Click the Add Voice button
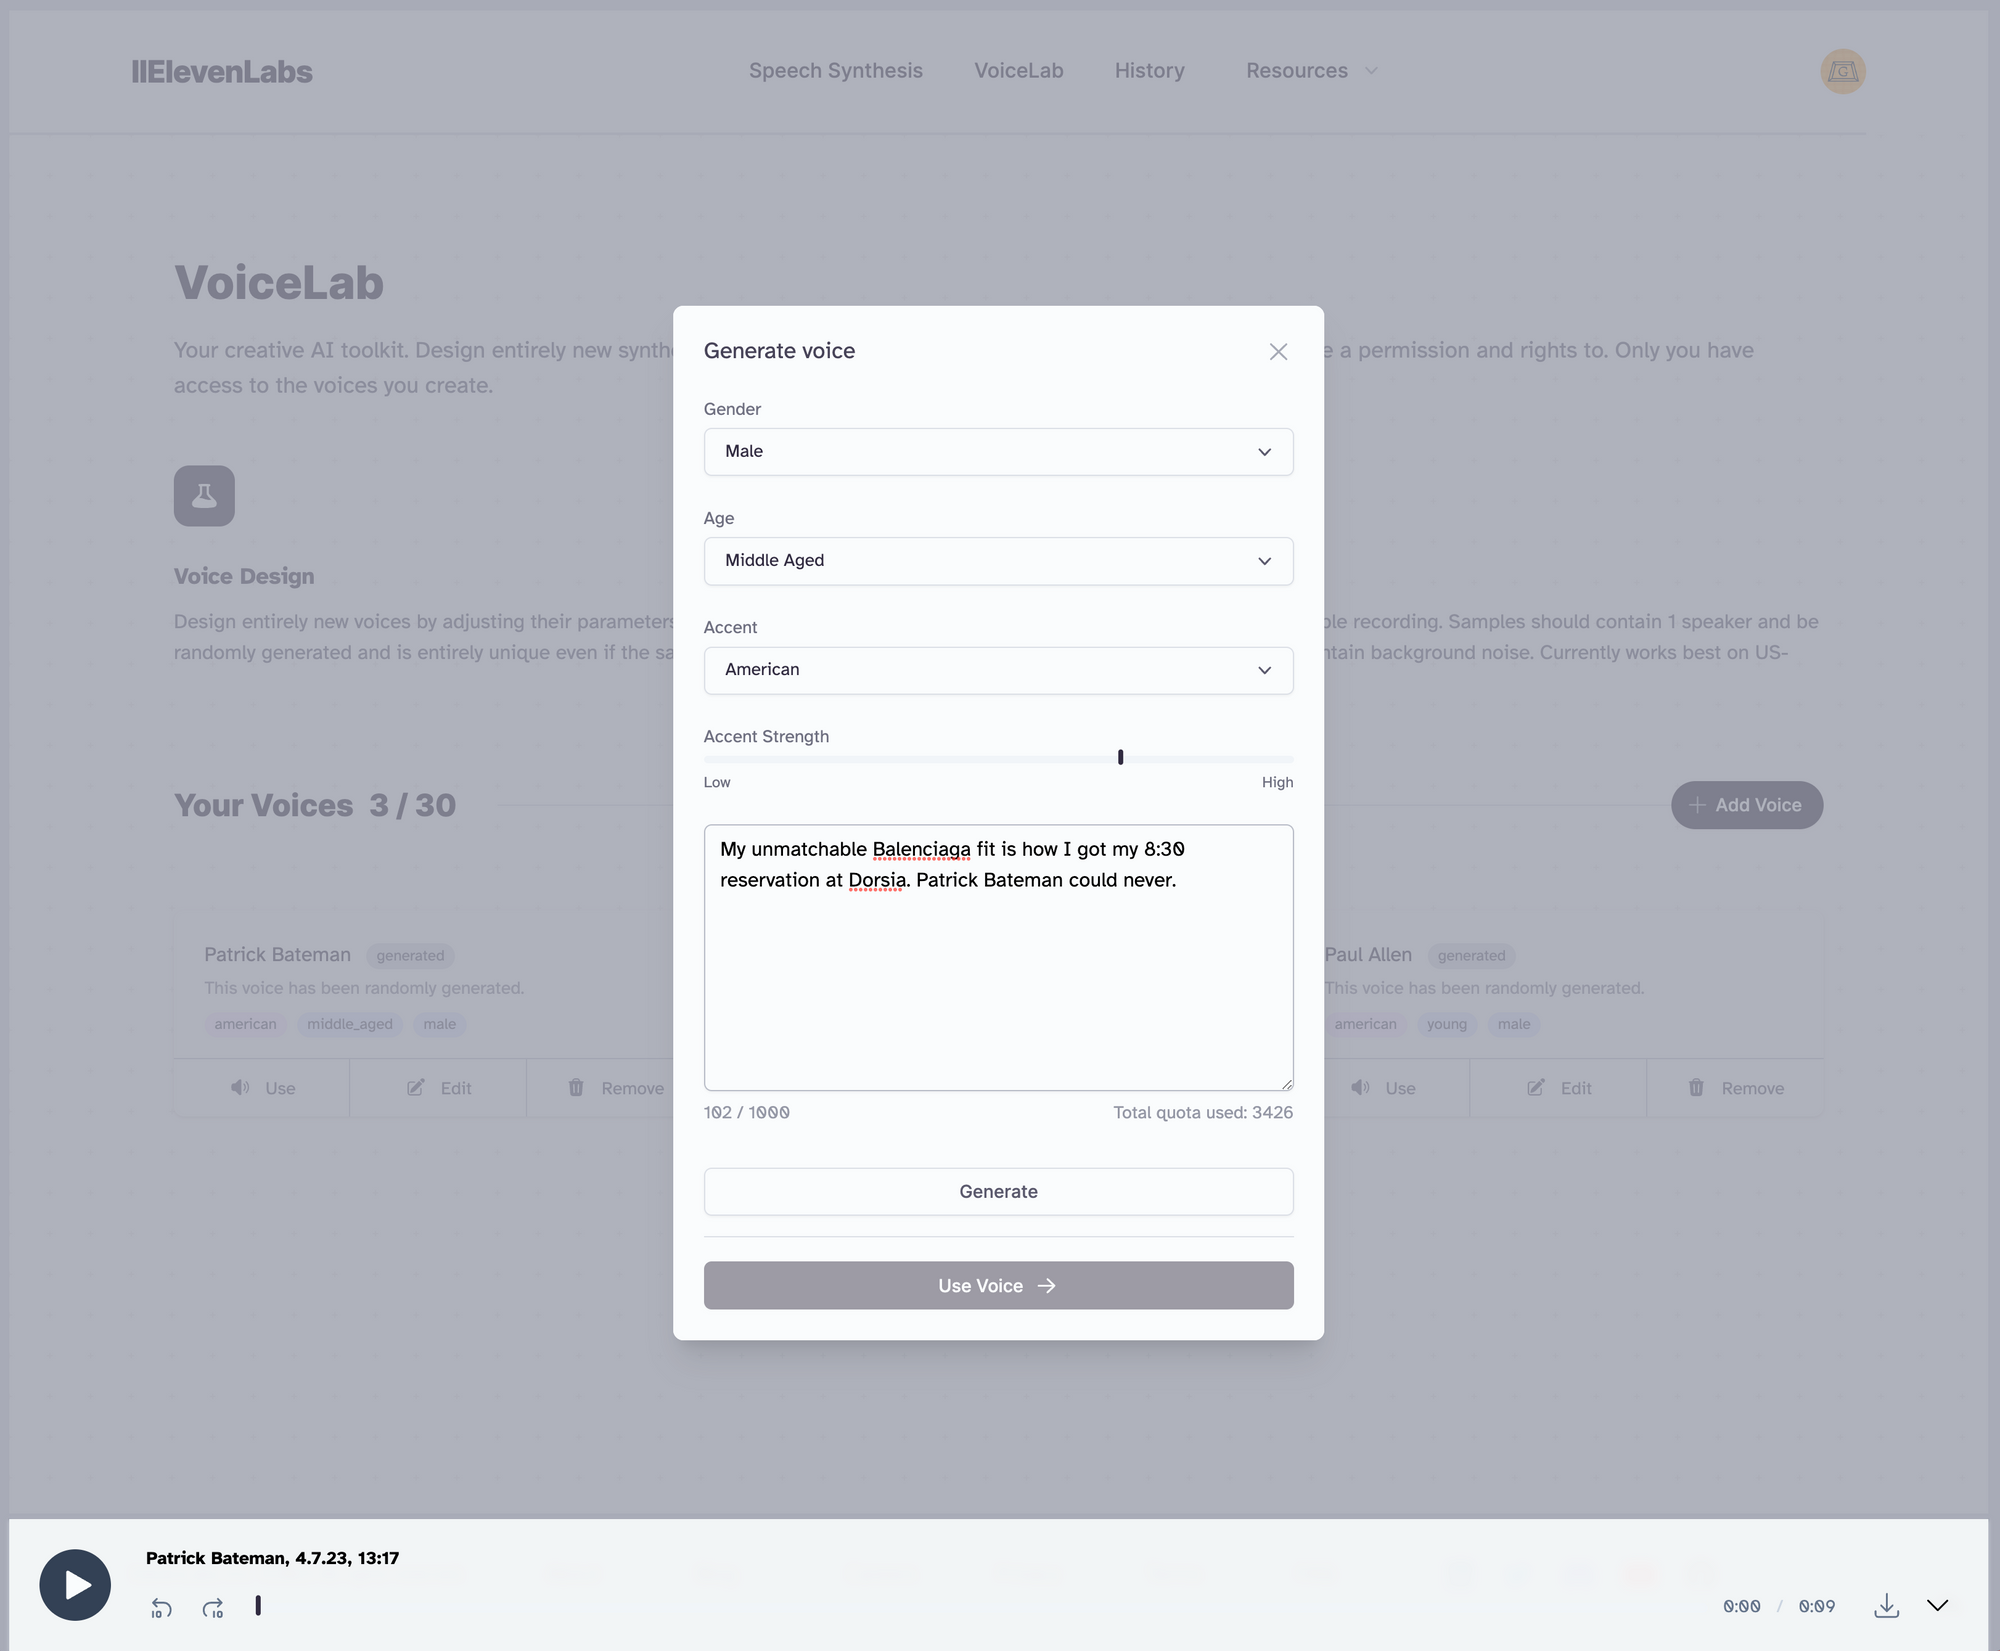Viewport: 2000px width, 1651px height. pyautogui.click(x=1746, y=804)
